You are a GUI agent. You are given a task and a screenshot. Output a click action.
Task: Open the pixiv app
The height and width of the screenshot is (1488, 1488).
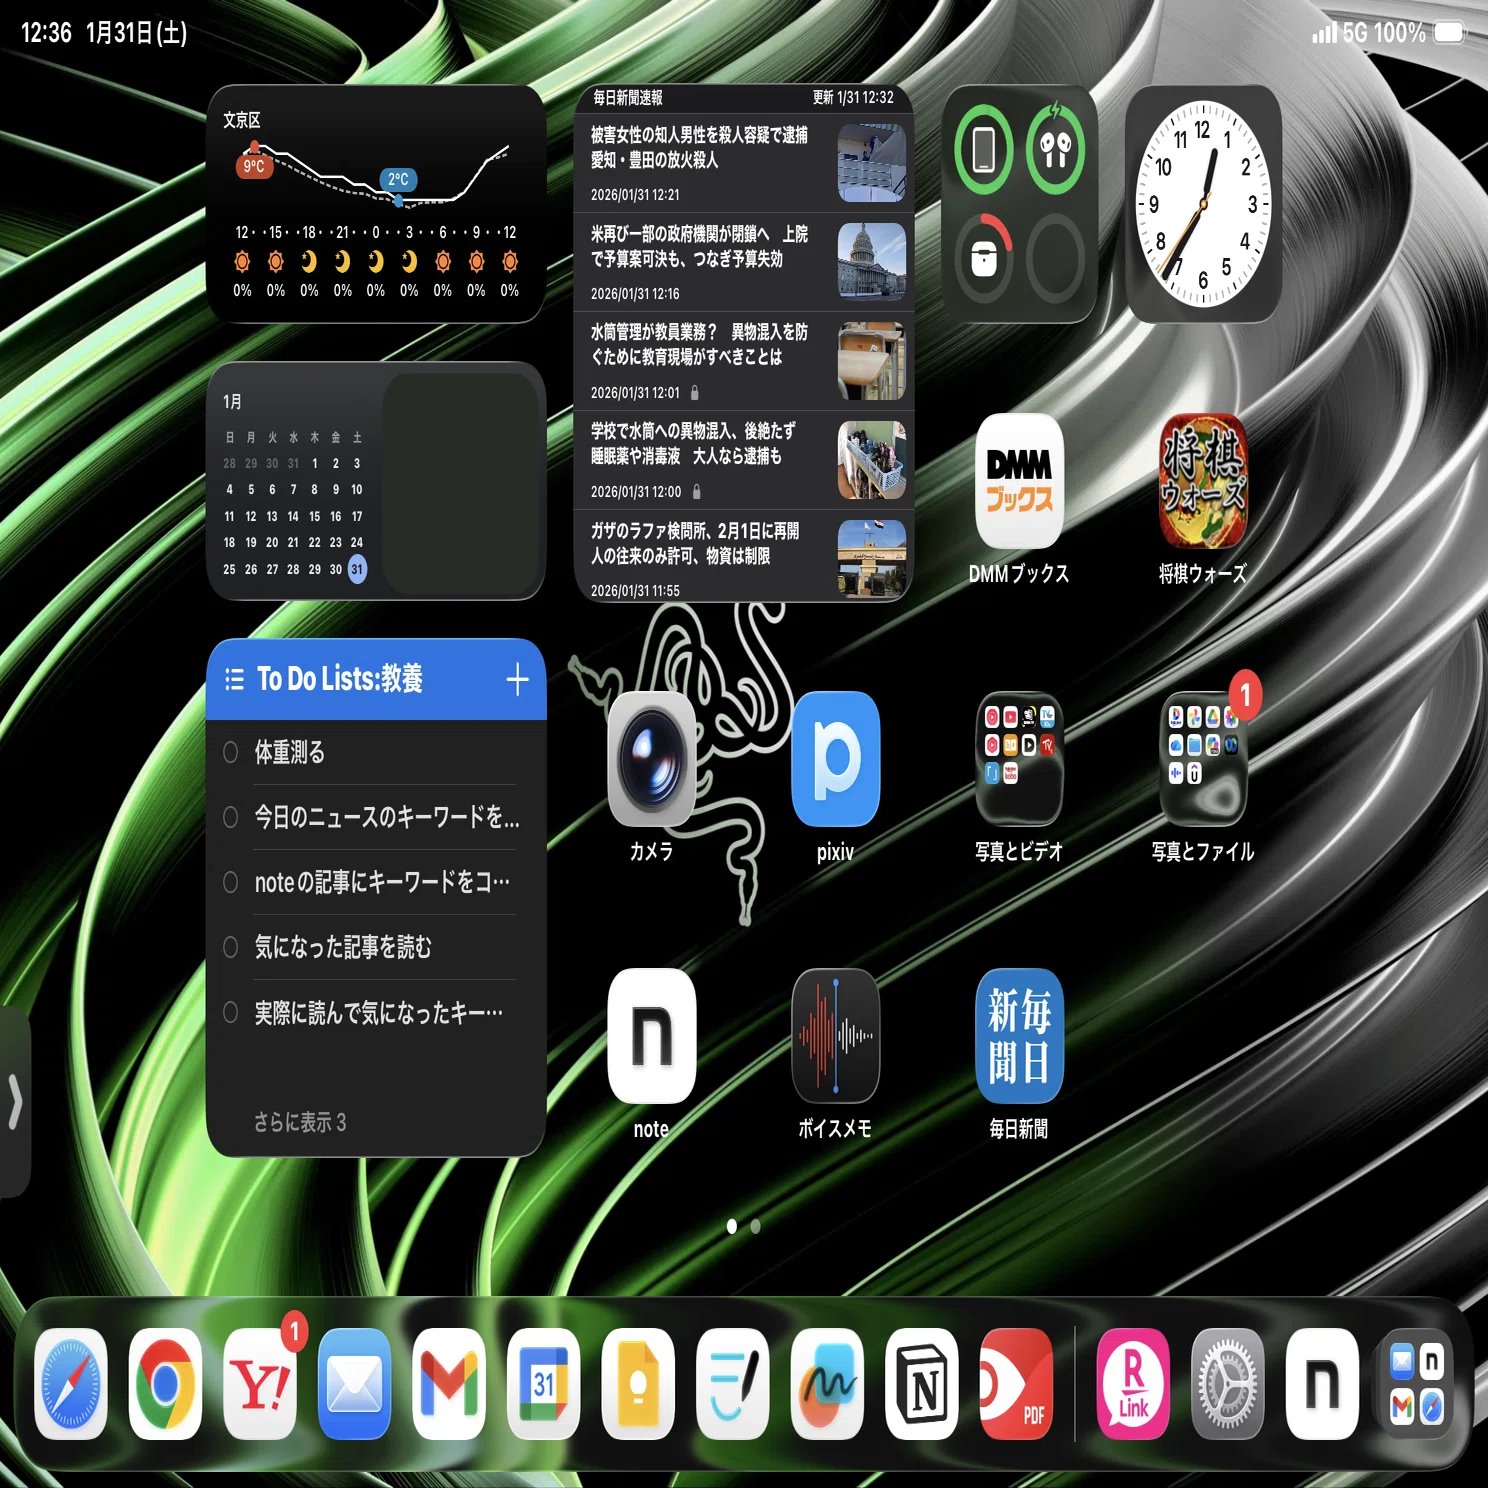point(835,759)
